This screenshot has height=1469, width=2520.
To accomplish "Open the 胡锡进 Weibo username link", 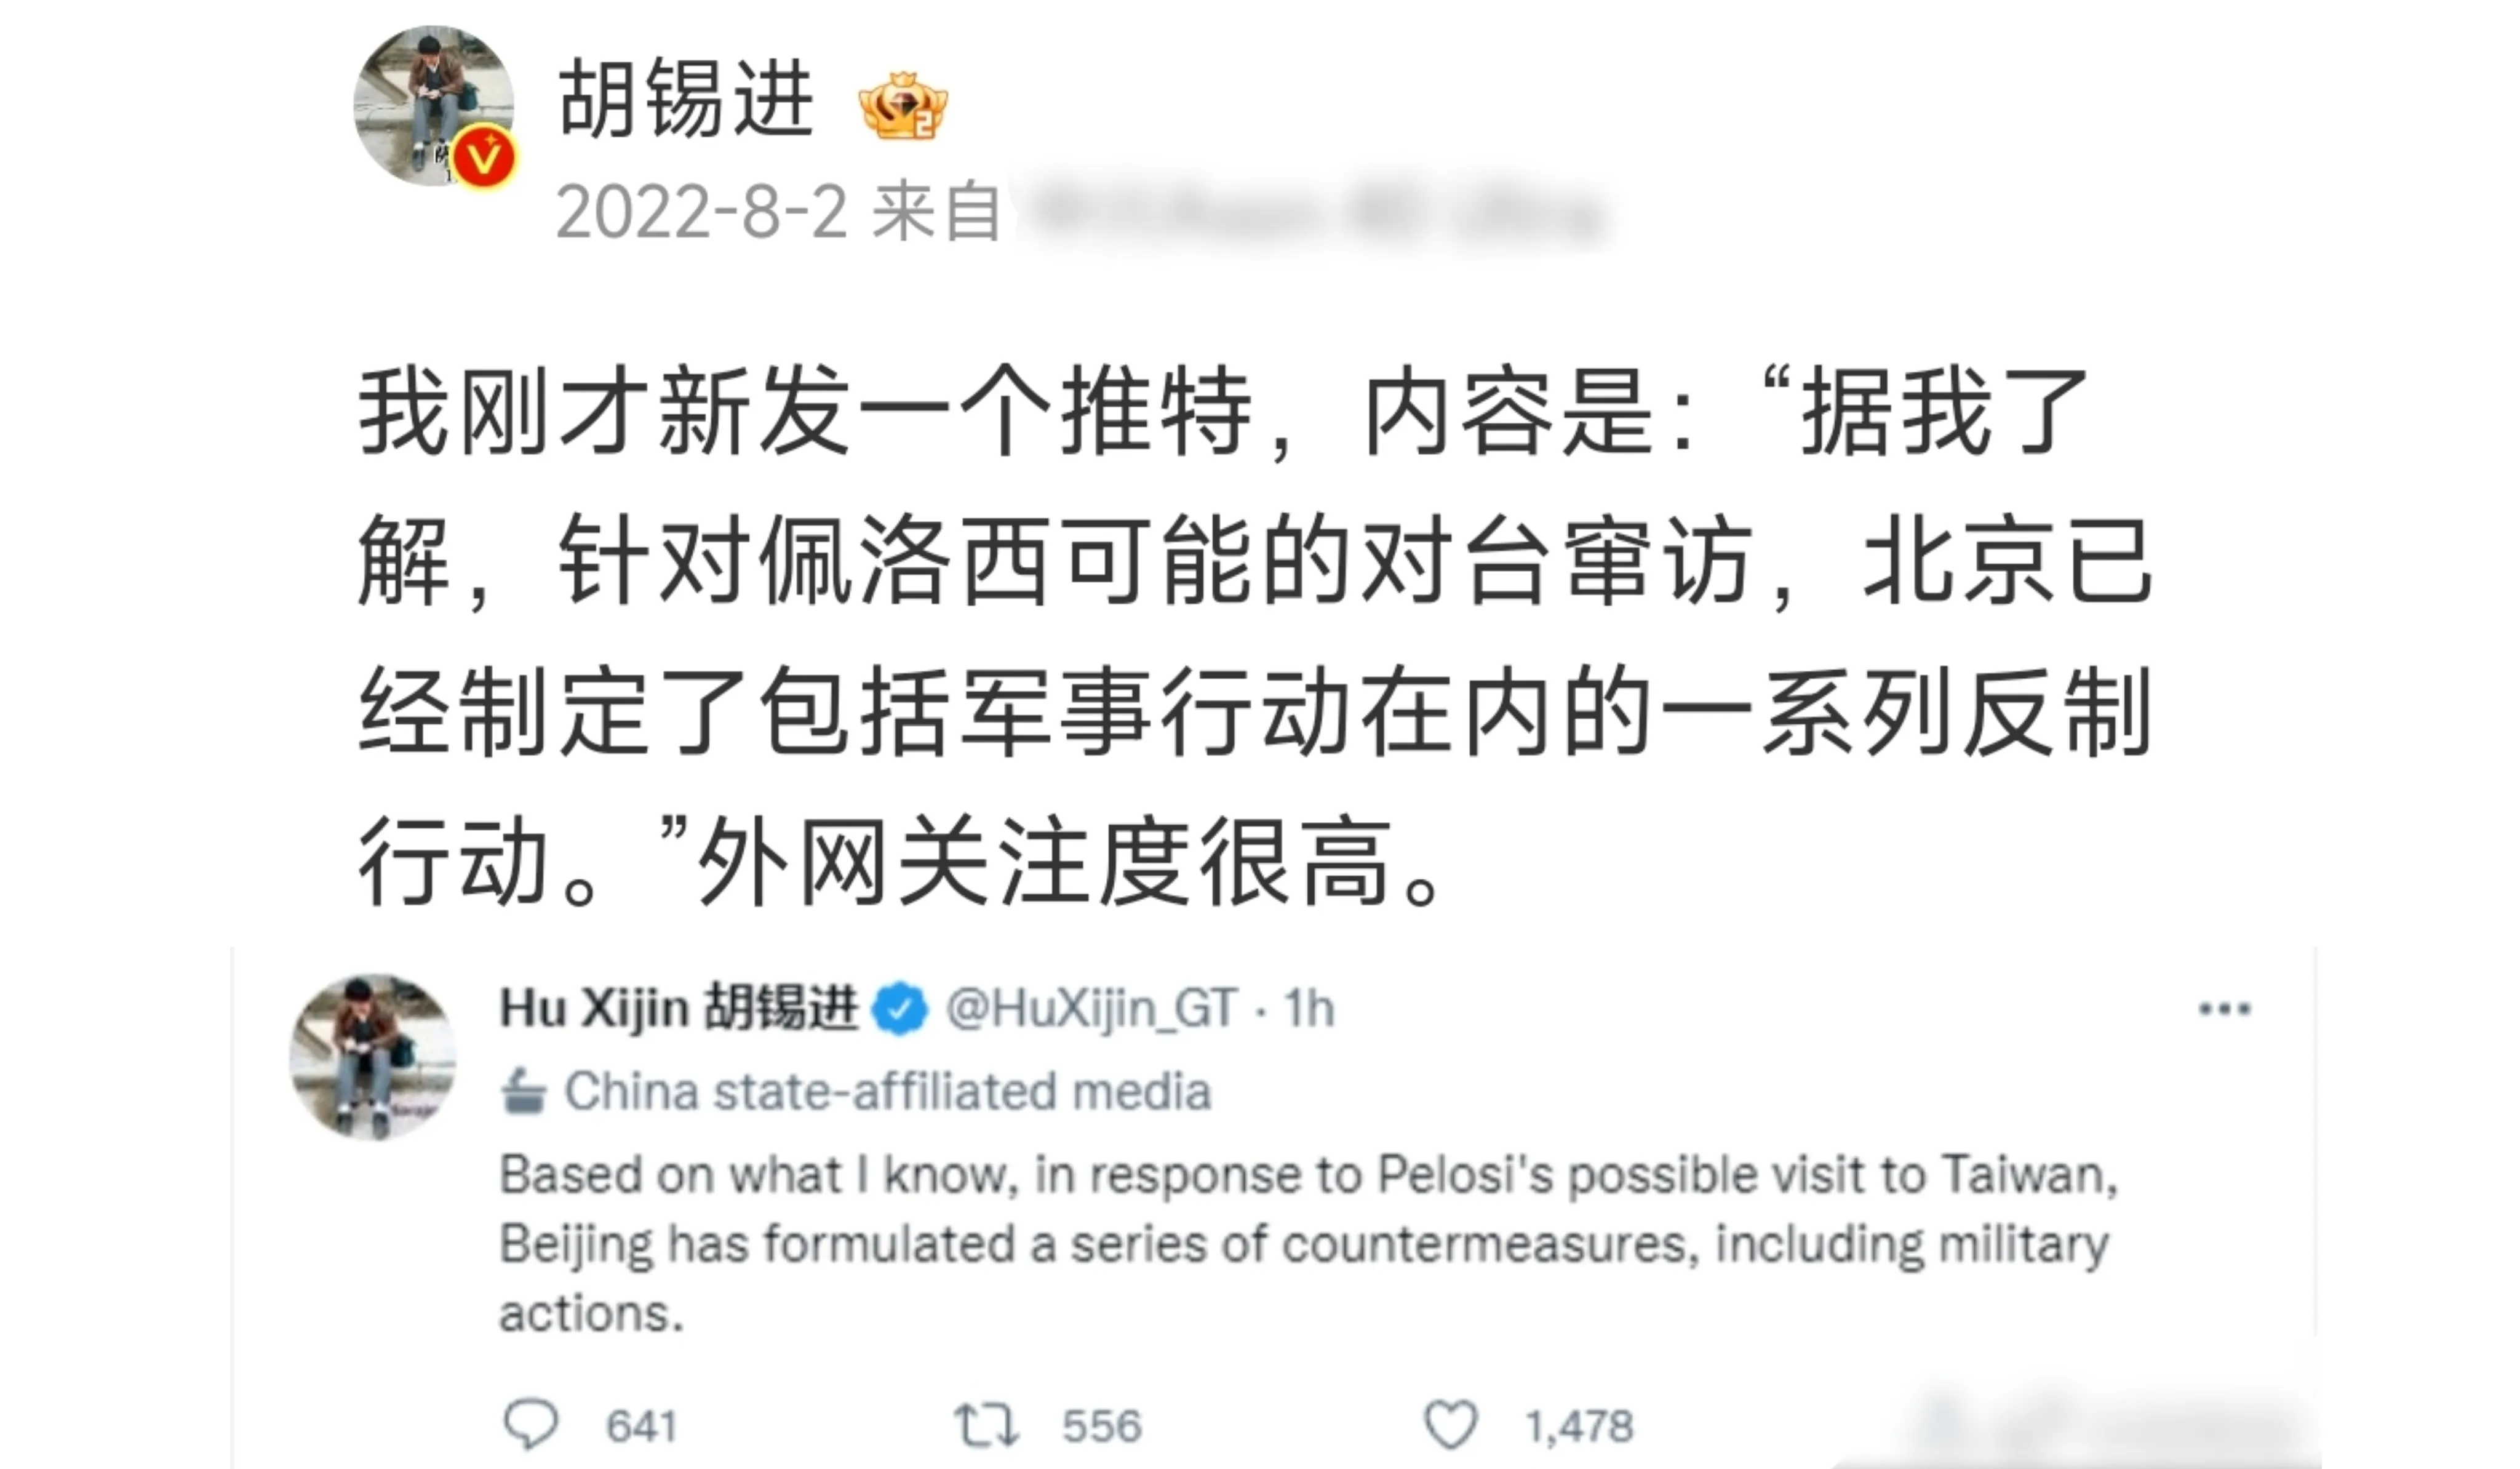I will [686, 98].
